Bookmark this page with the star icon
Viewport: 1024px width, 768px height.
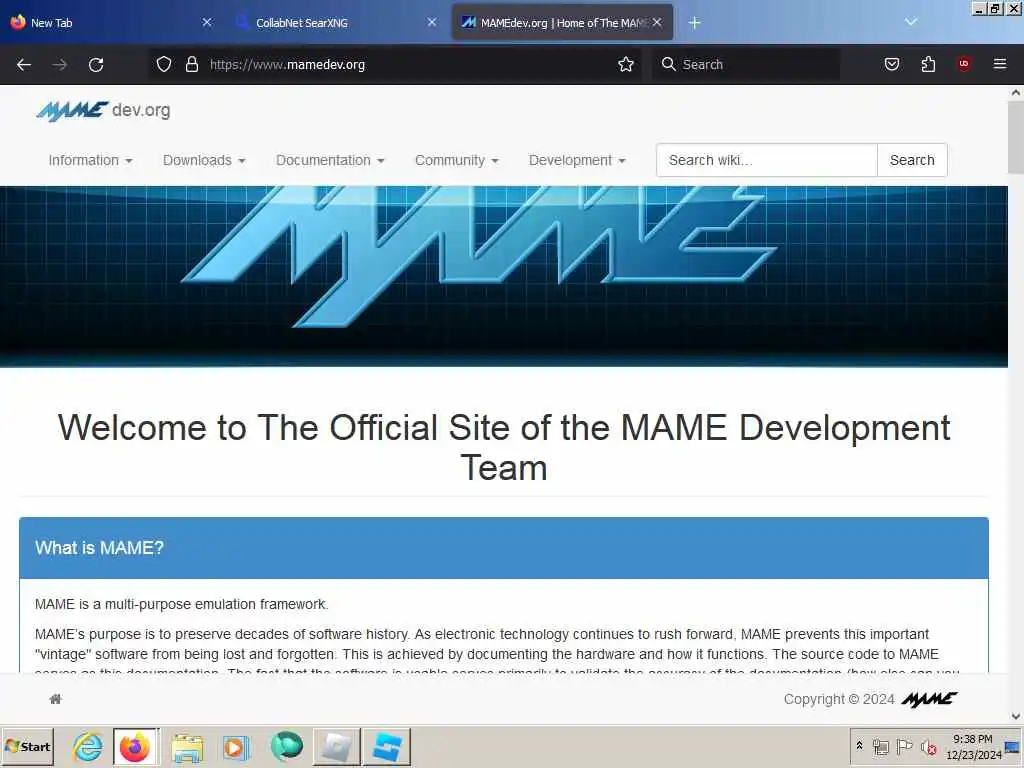[626, 64]
